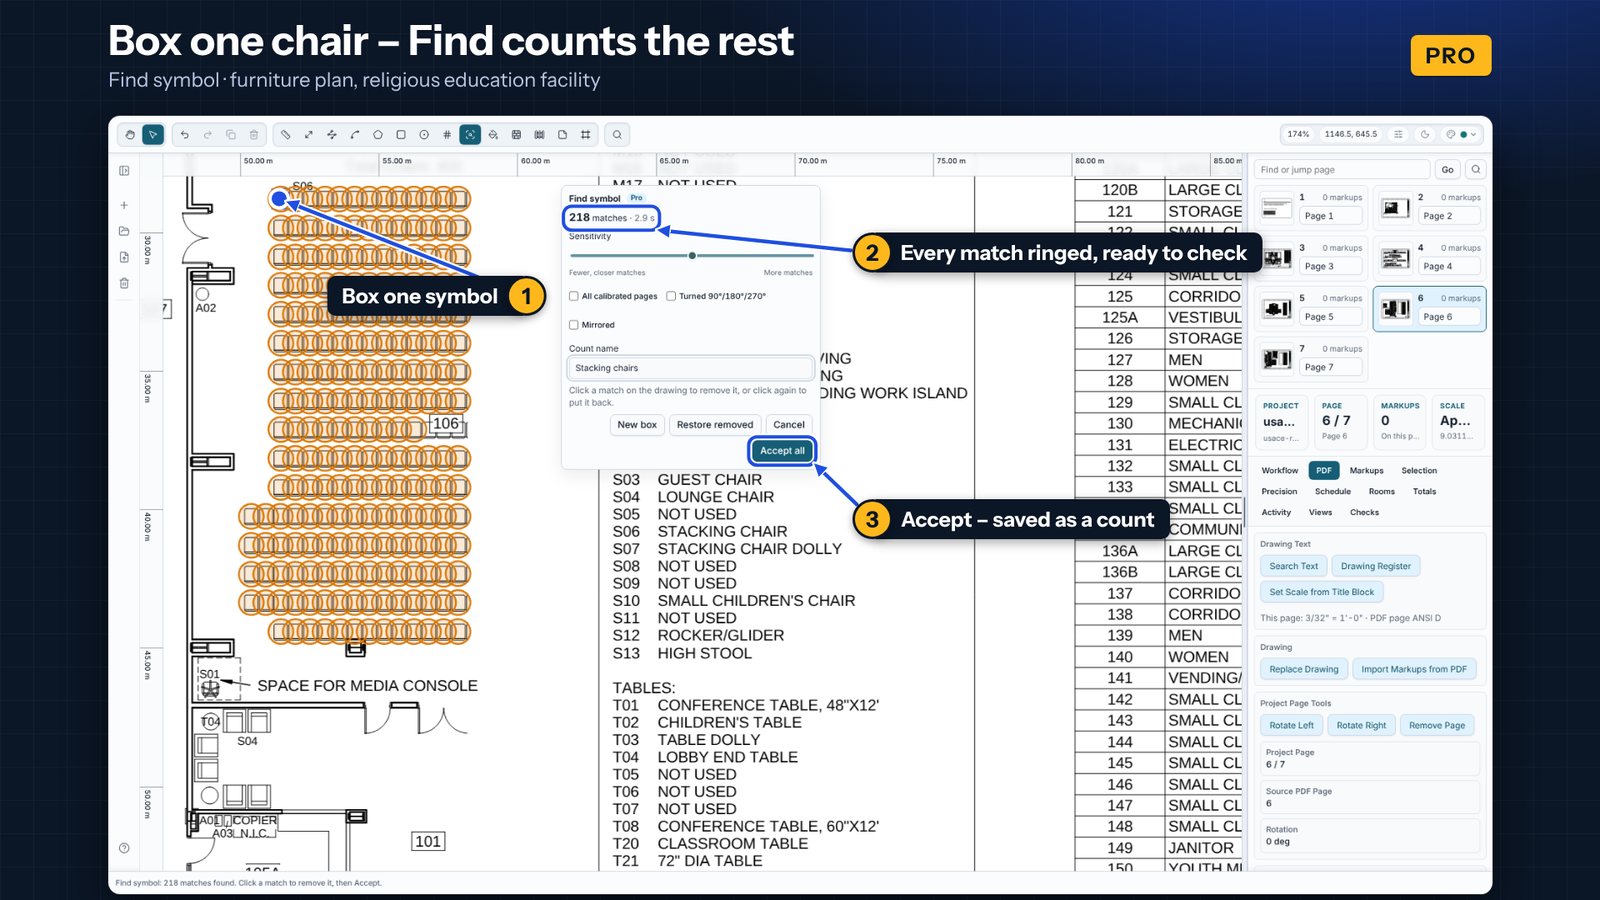Tick the Mirrored checkbox
The image size is (1600, 900).
point(574,325)
